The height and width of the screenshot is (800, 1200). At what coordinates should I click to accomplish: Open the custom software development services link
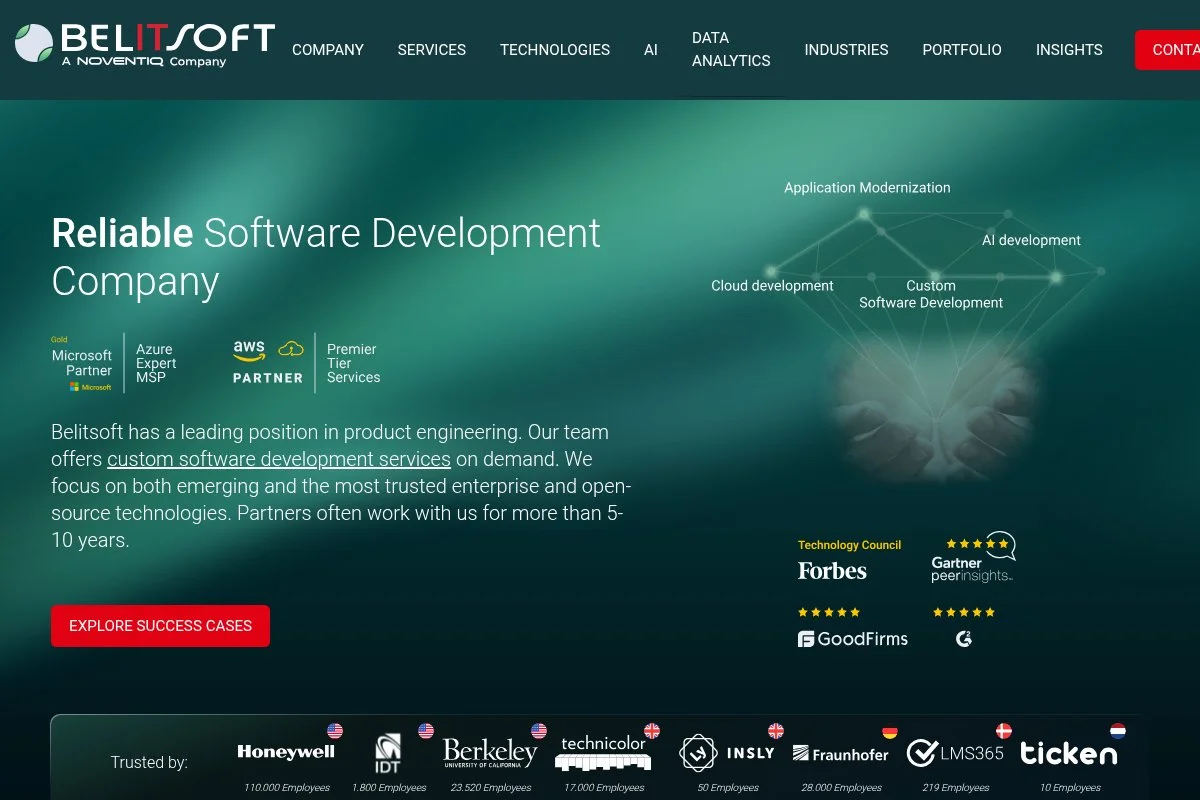point(278,459)
